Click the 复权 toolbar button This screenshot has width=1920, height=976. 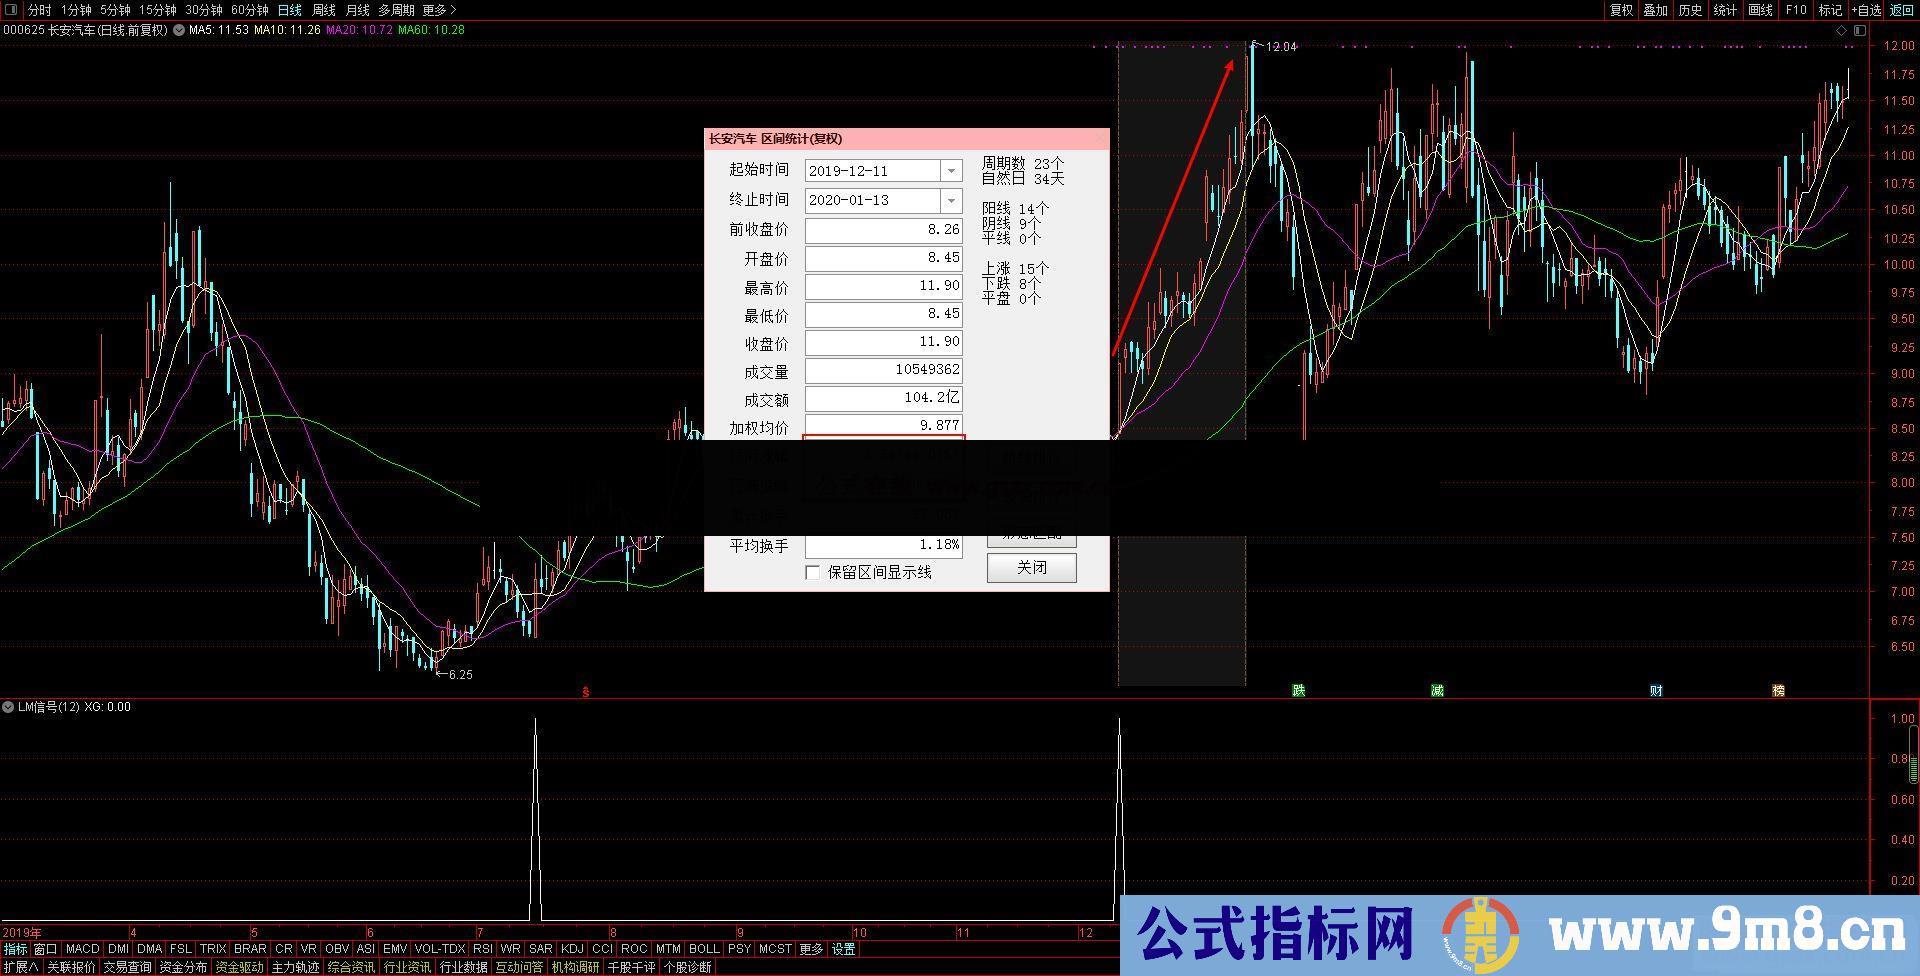(1621, 10)
